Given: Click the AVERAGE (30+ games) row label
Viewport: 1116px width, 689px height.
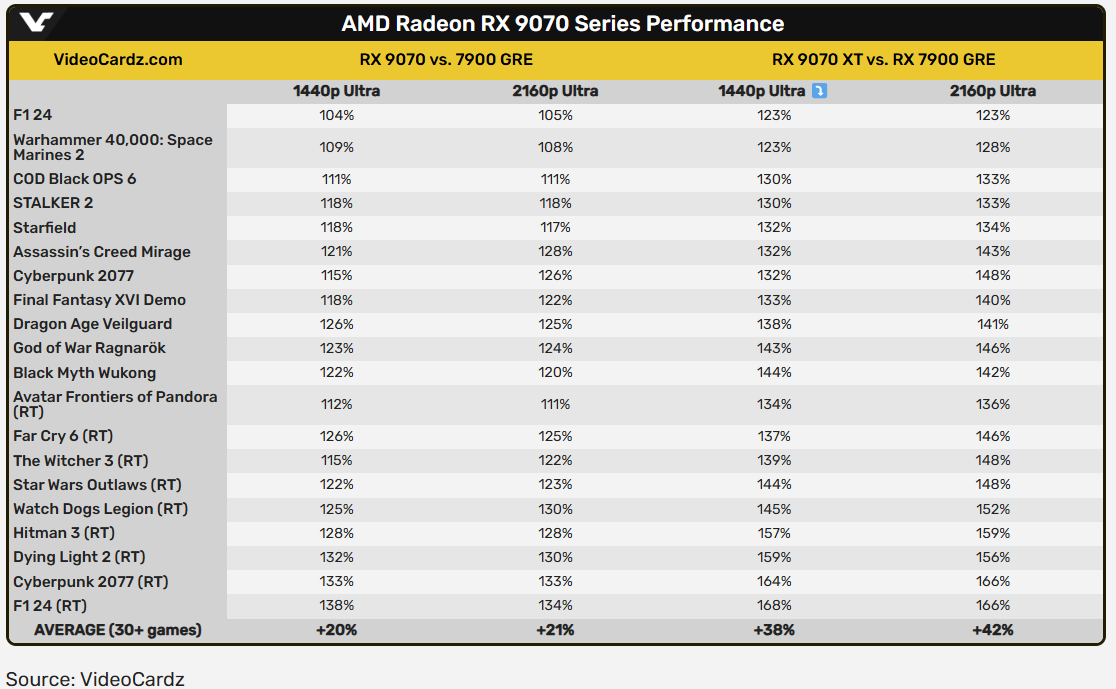Looking at the screenshot, I should 117,630.
